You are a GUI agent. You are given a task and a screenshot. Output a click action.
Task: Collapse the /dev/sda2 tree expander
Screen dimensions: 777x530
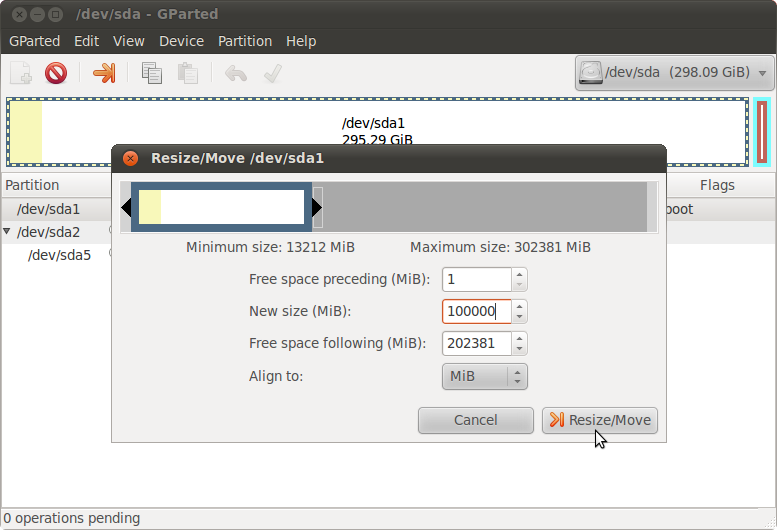(7, 231)
